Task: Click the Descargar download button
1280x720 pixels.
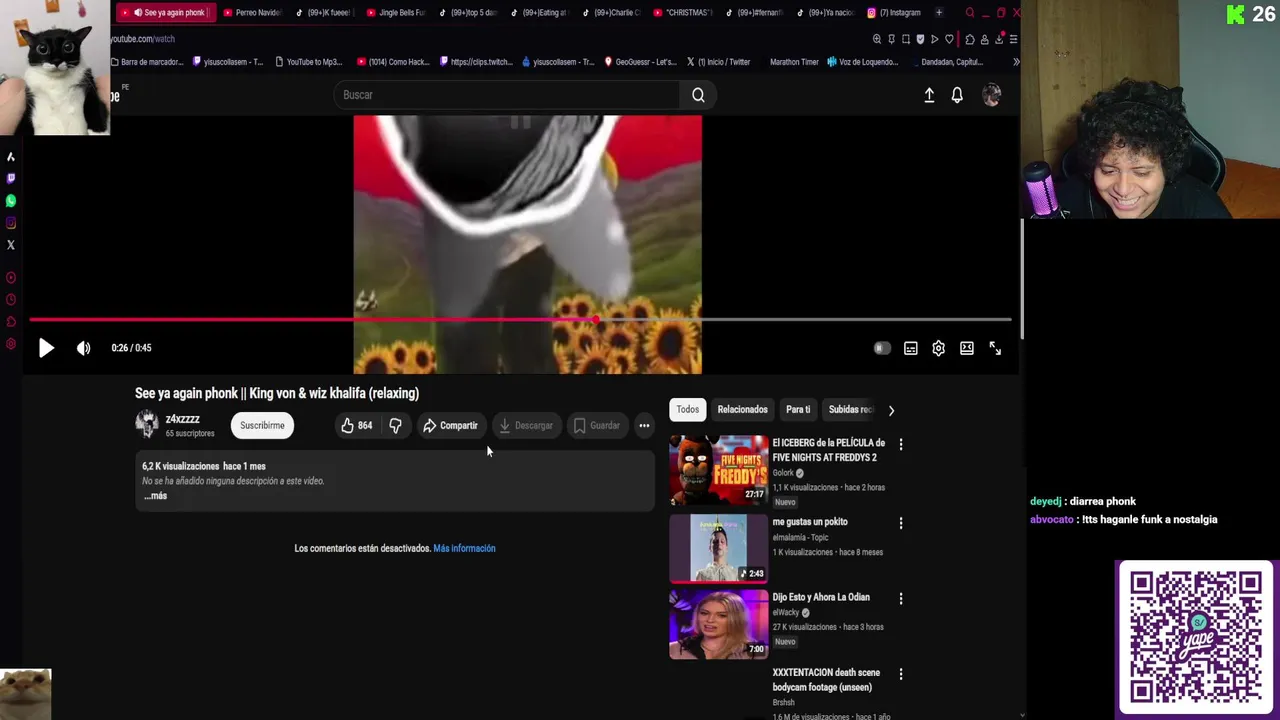Action: (526, 426)
